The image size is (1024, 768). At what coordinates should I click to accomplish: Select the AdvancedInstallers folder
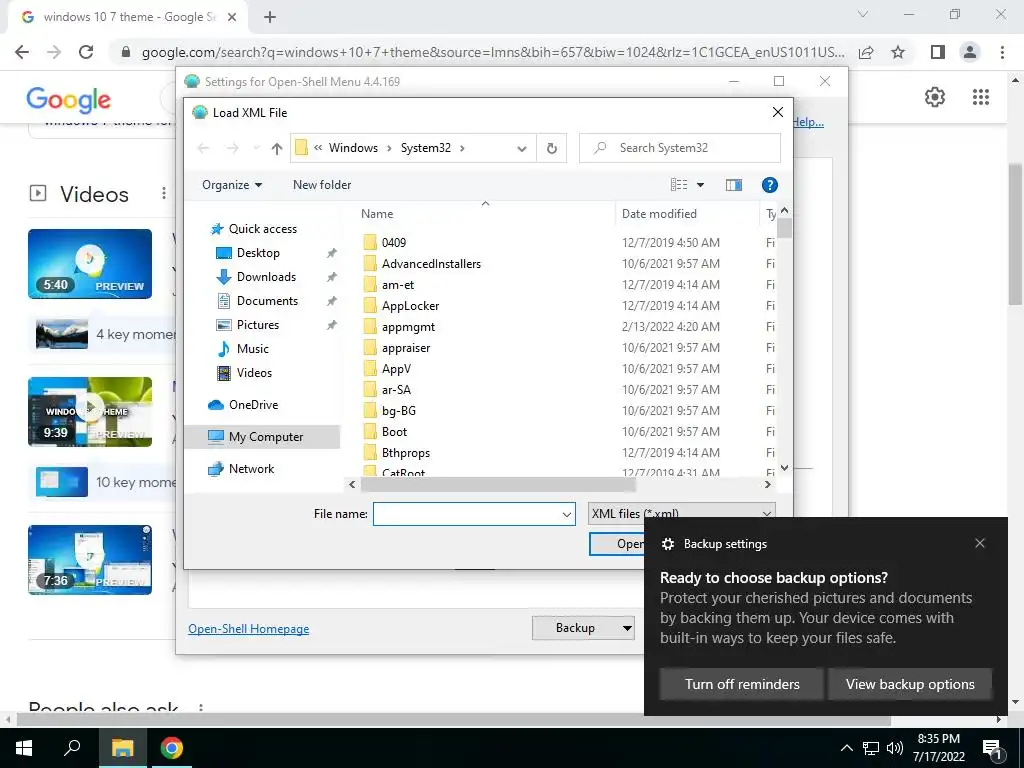pyautogui.click(x=431, y=264)
